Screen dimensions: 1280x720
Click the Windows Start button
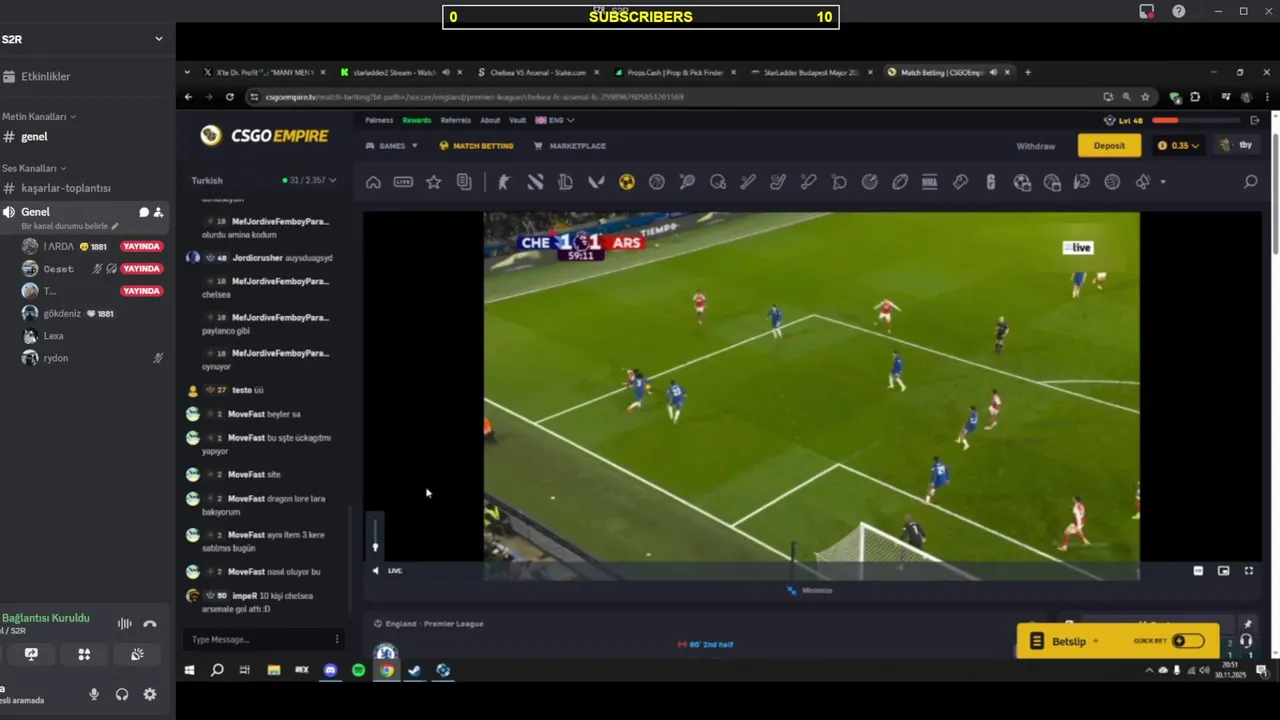click(189, 670)
